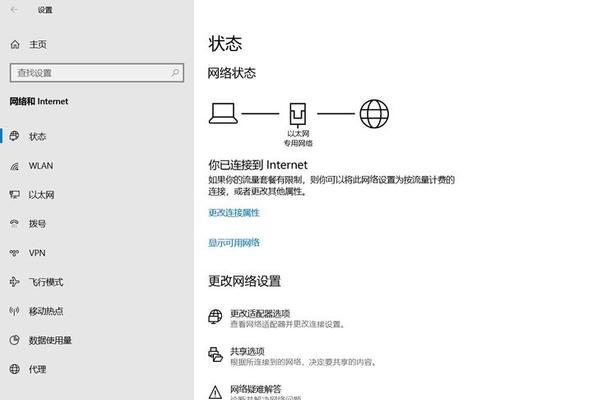Select the 代理 globe icon in the sidebar

click(14, 369)
